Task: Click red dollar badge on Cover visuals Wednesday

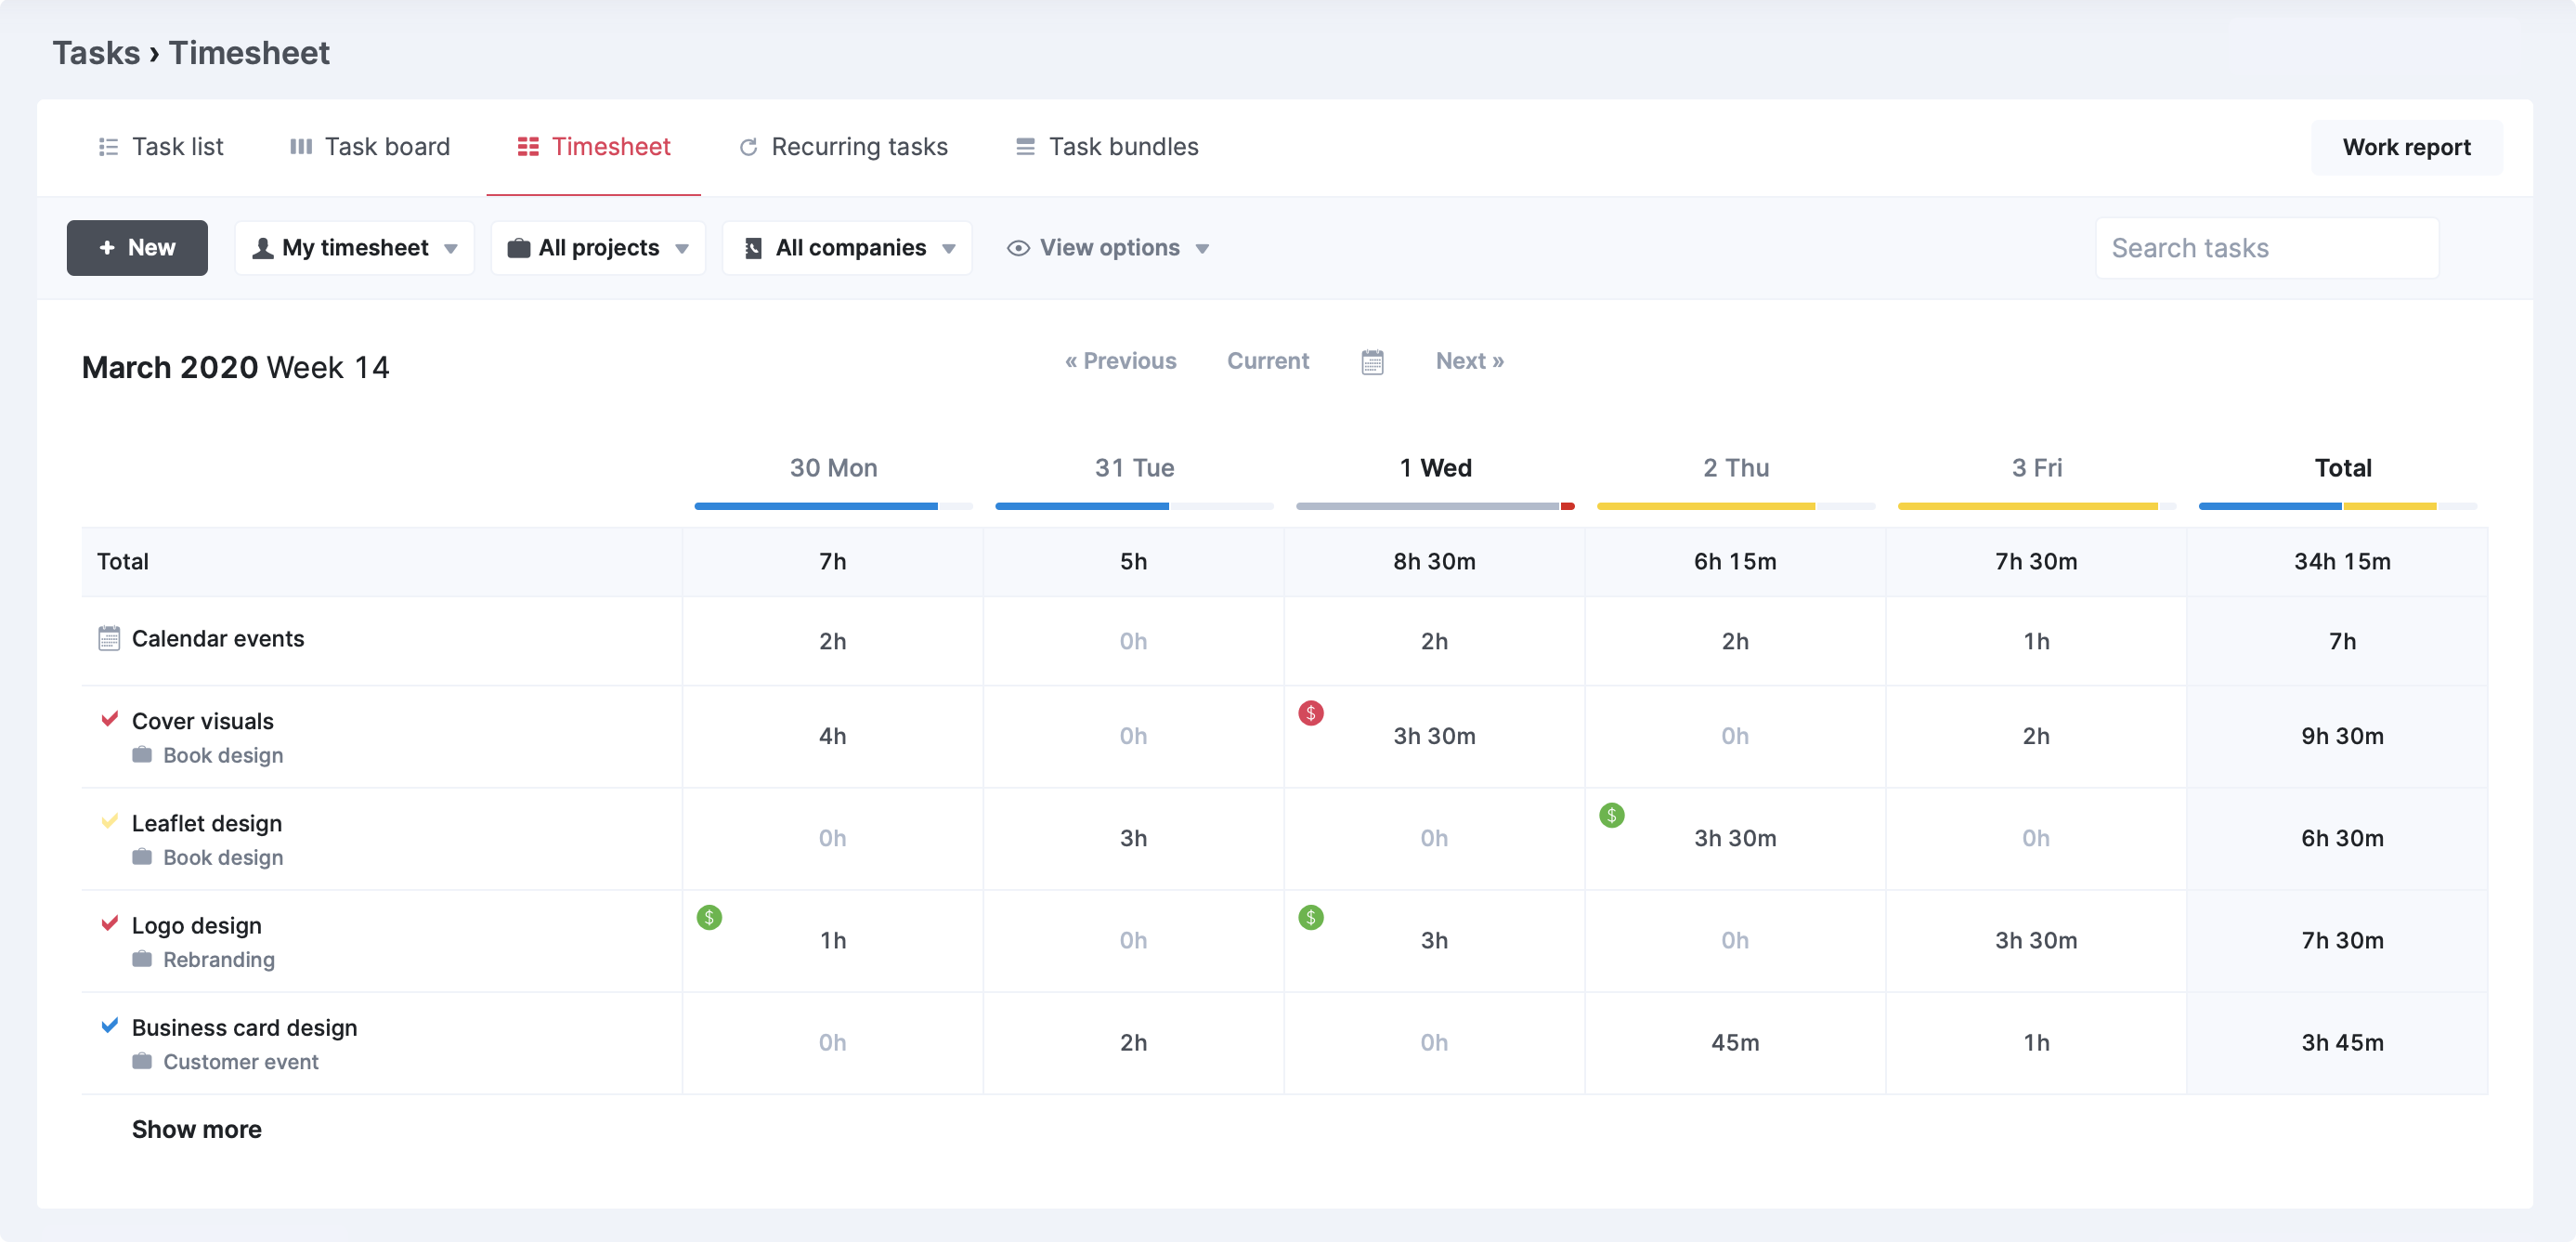Action: (1310, 713)
